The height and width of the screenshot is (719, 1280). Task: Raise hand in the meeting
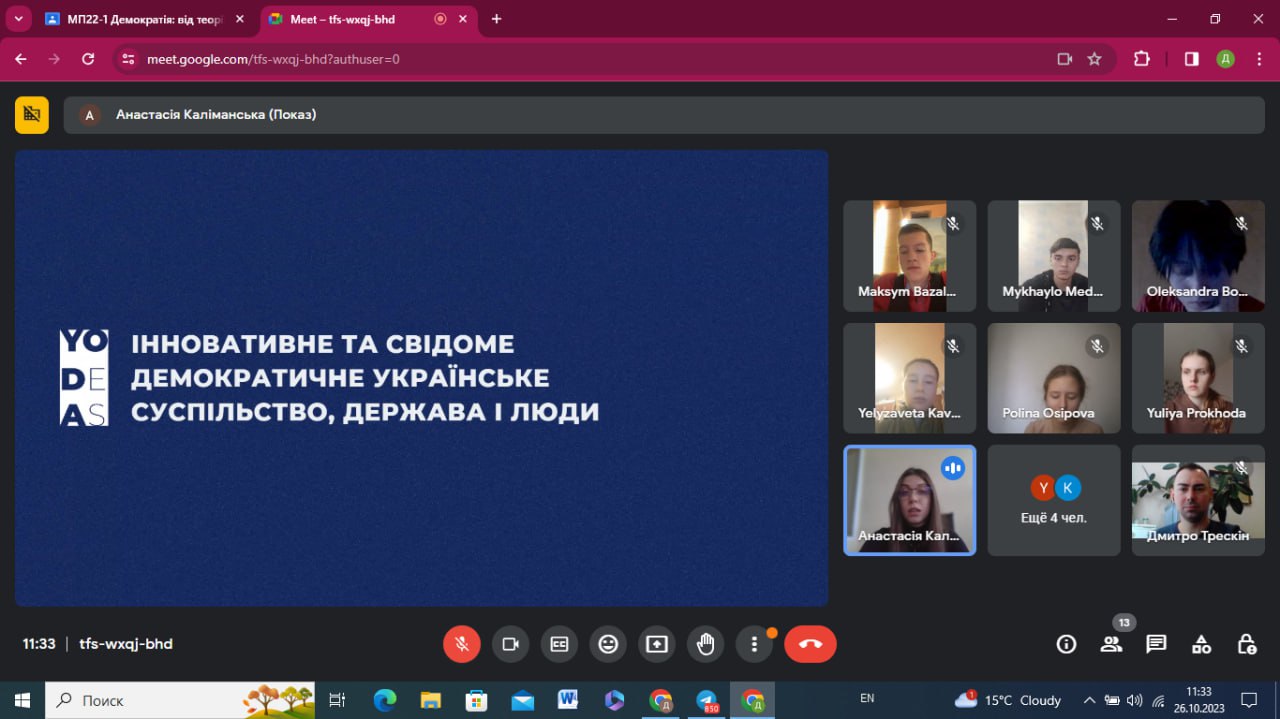pyautogui.click(x=706, y=644)
